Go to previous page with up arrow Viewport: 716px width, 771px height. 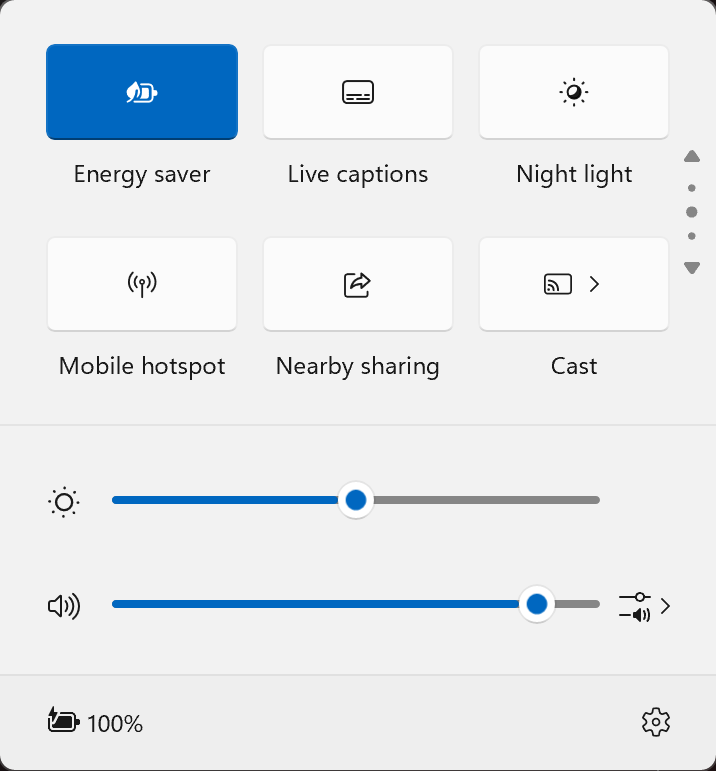click(691, 156)
